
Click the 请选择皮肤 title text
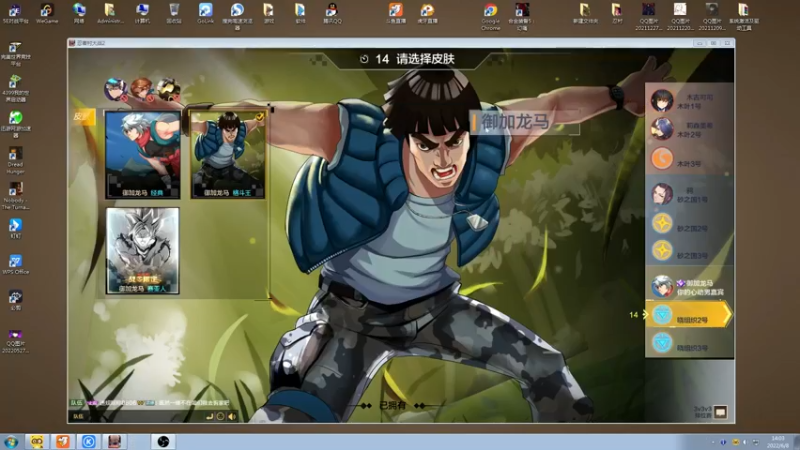[425, 59]
